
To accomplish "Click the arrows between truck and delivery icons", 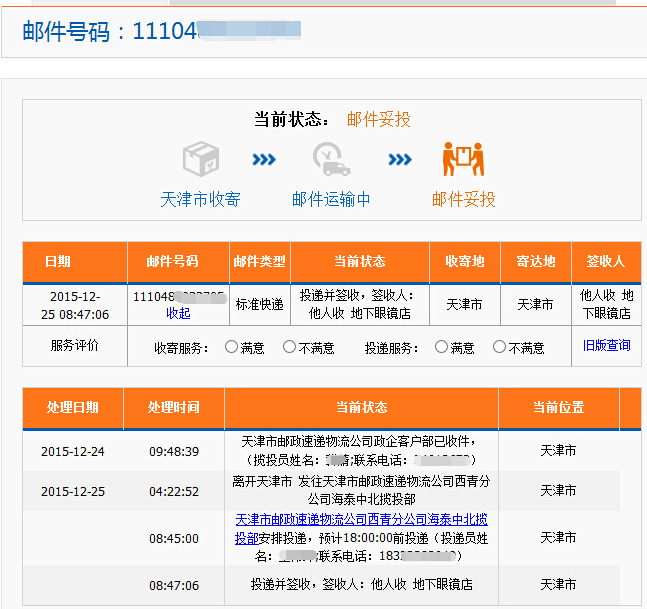I will click(x=400, y=160).
